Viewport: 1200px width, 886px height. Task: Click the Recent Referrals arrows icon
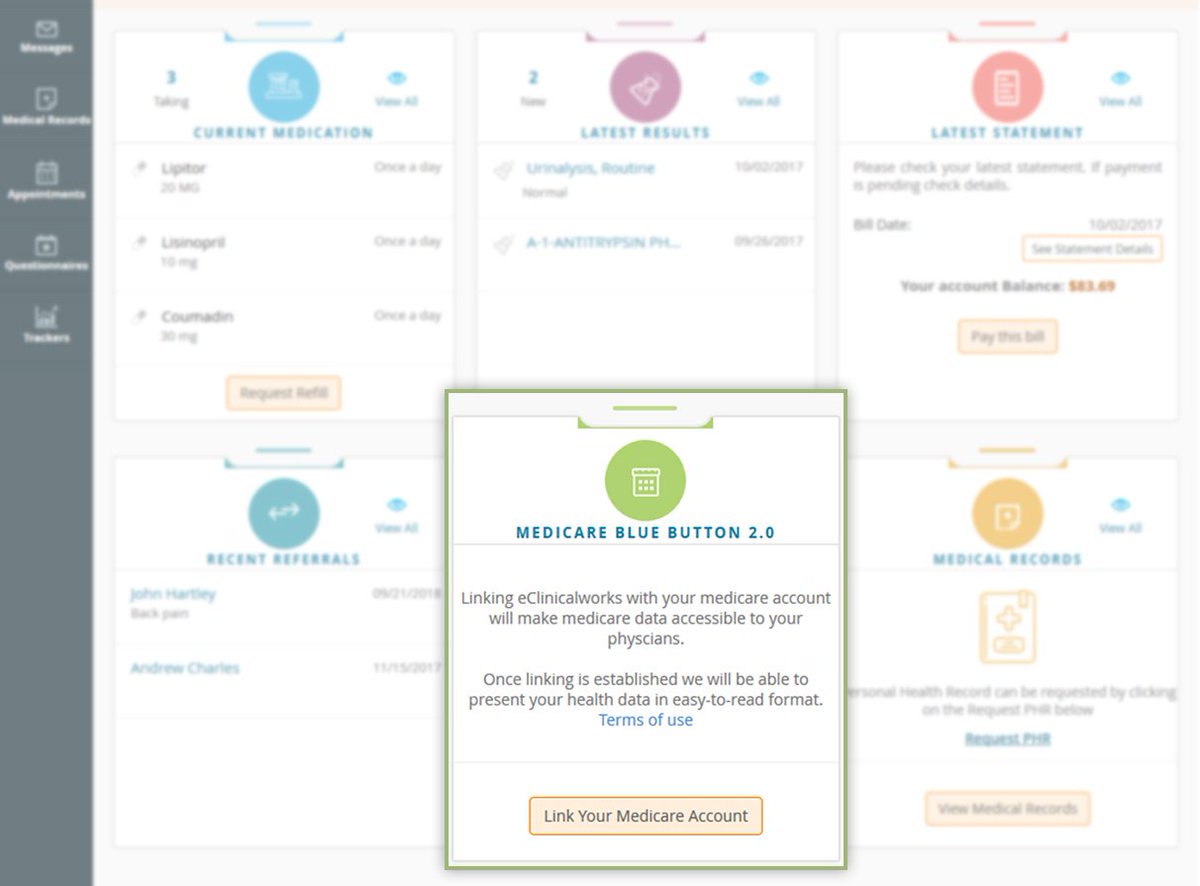(x=284, y=513)
